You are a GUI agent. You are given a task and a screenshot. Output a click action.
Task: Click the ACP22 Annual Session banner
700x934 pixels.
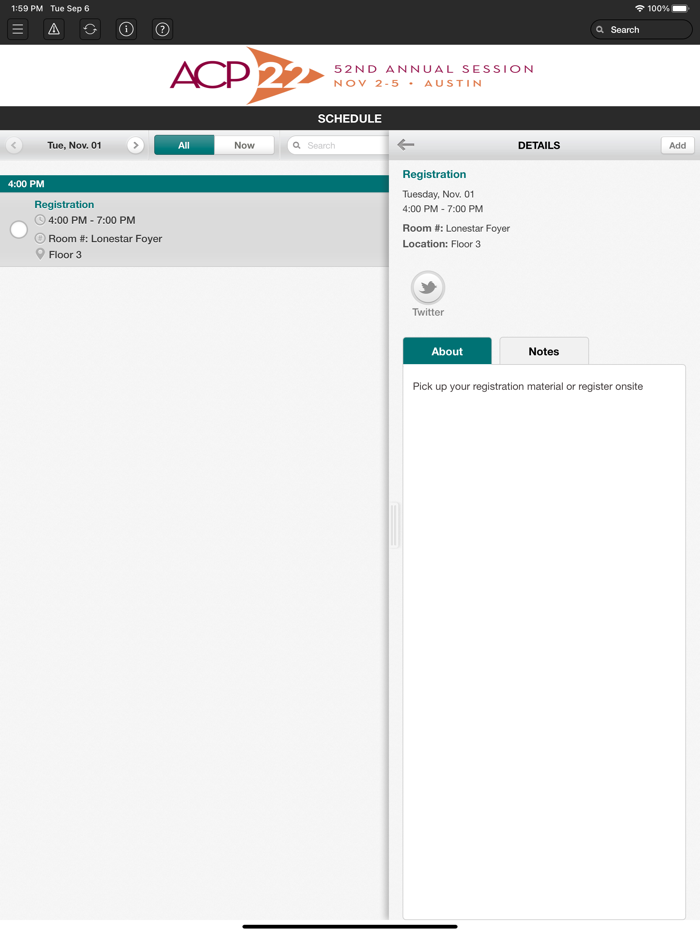(350, 76)
